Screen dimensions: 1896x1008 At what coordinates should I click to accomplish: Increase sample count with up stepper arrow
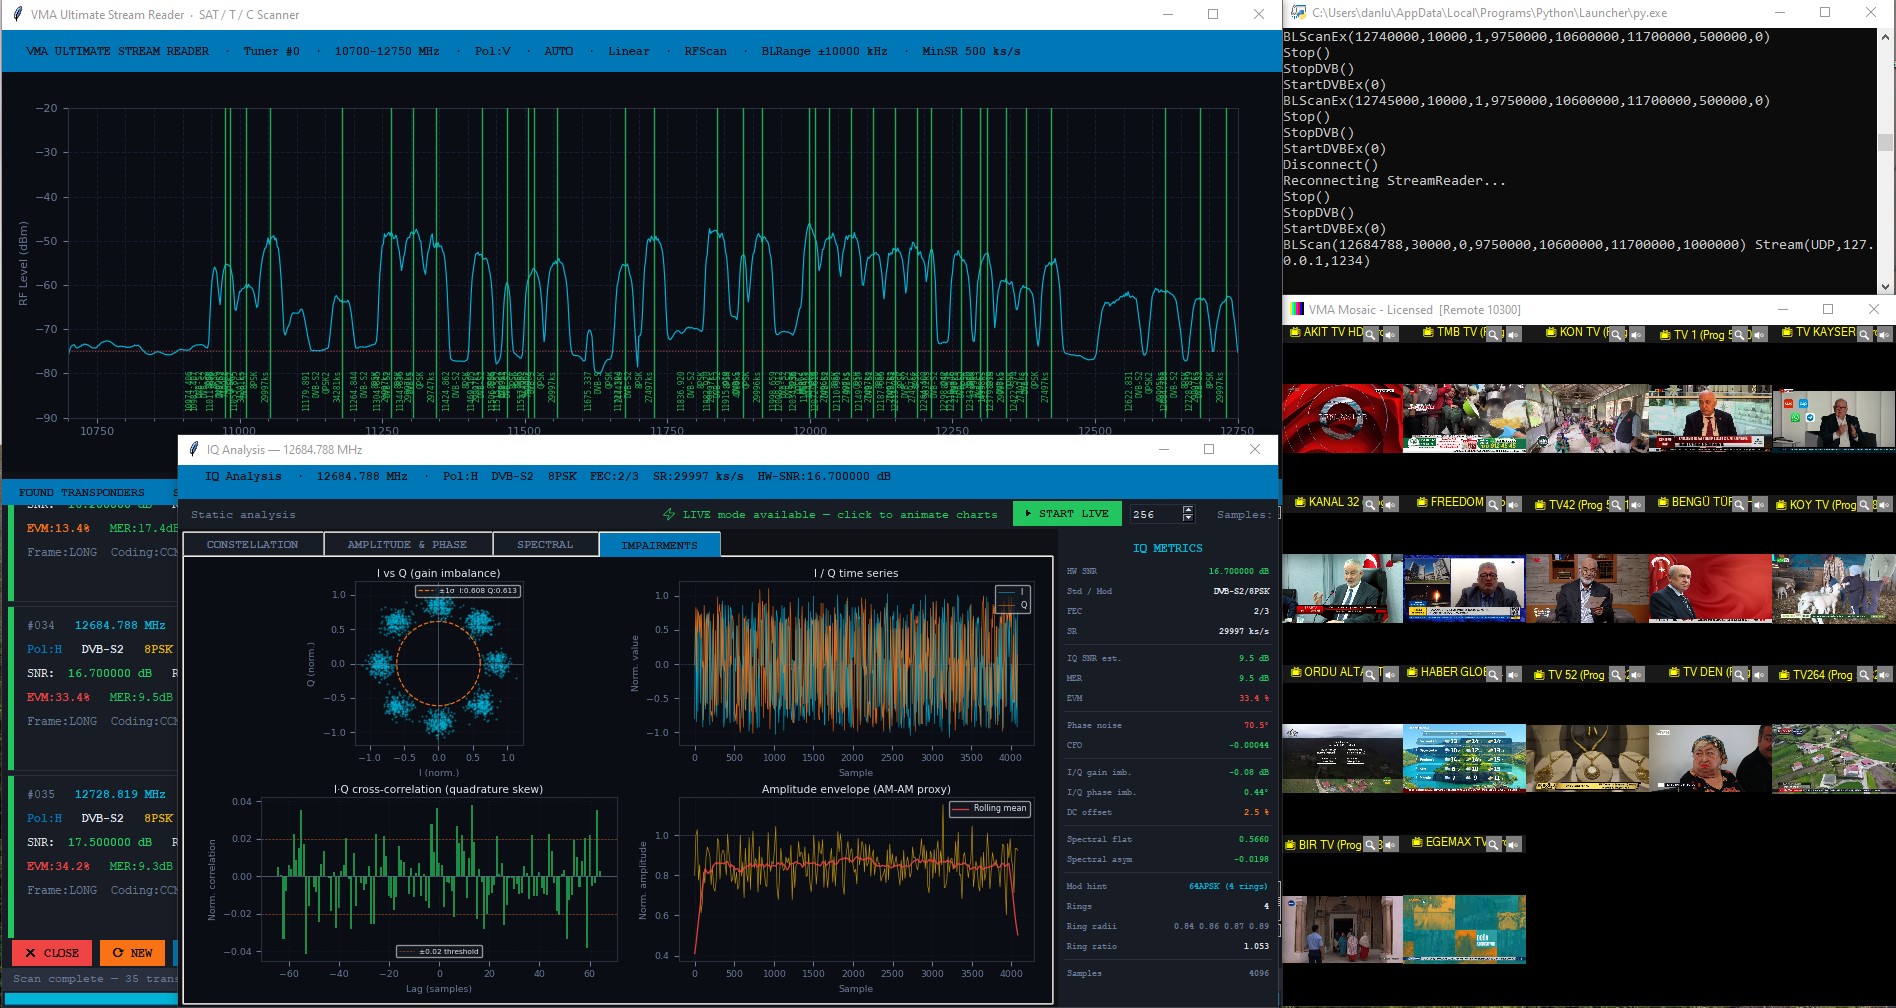(x=1188, y=509)
